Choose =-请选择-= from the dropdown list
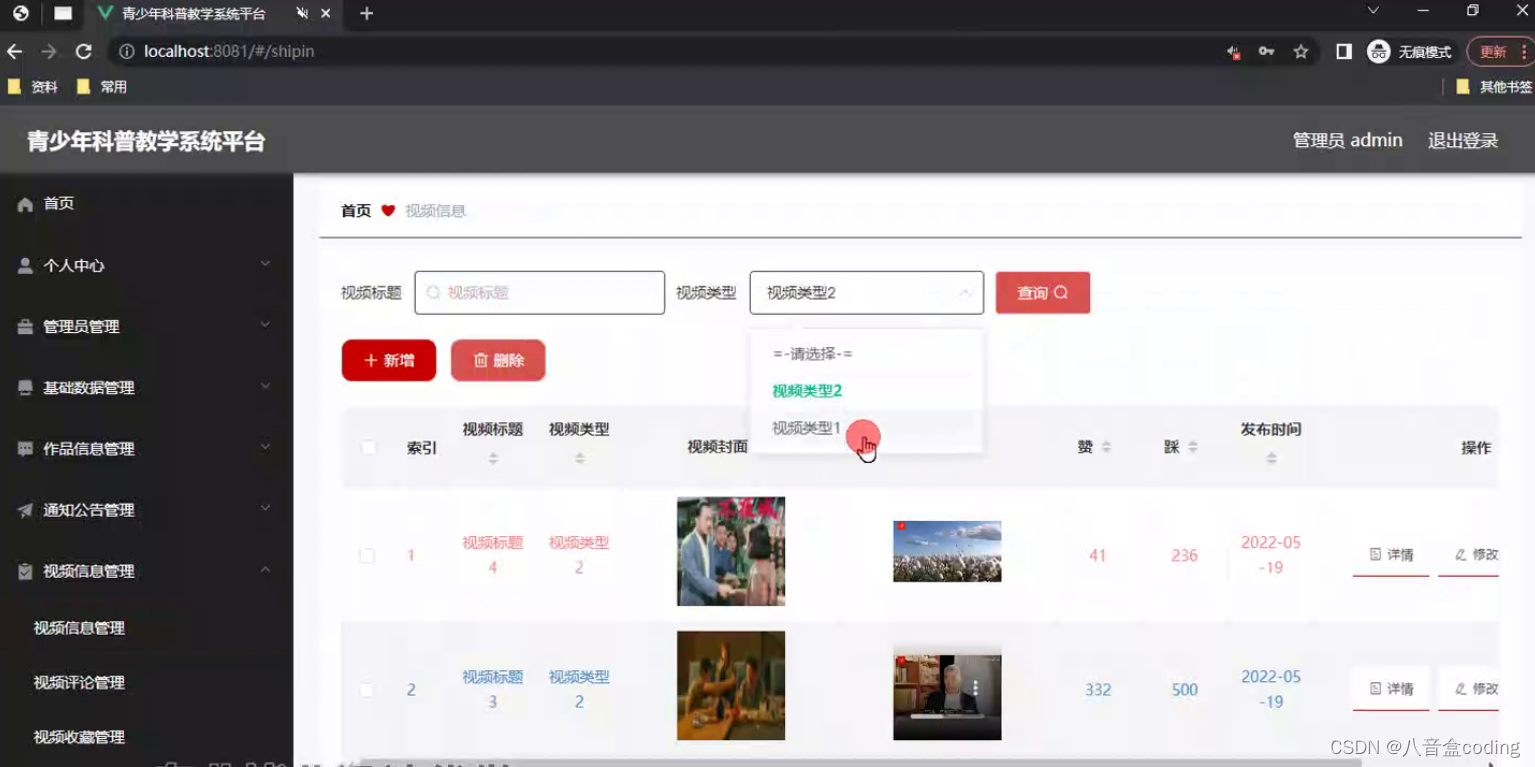Viewport: 1535px width, 767px height. point(866,354)
